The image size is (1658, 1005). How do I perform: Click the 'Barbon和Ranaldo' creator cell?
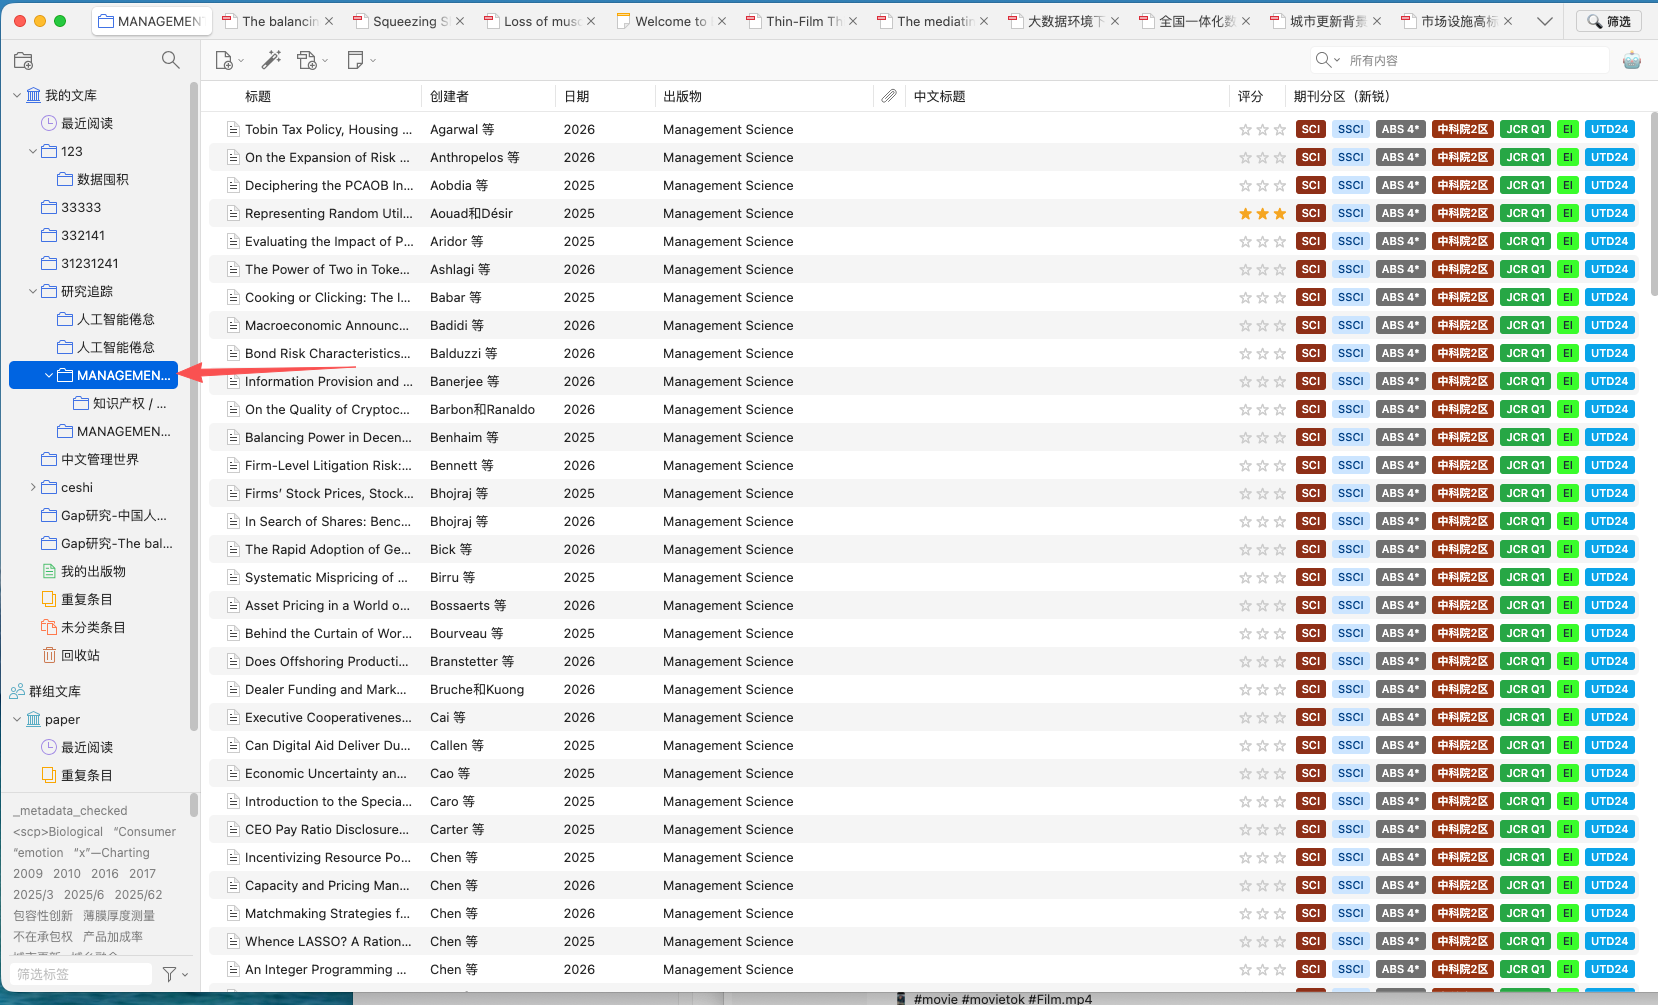[x=482, y=409]
